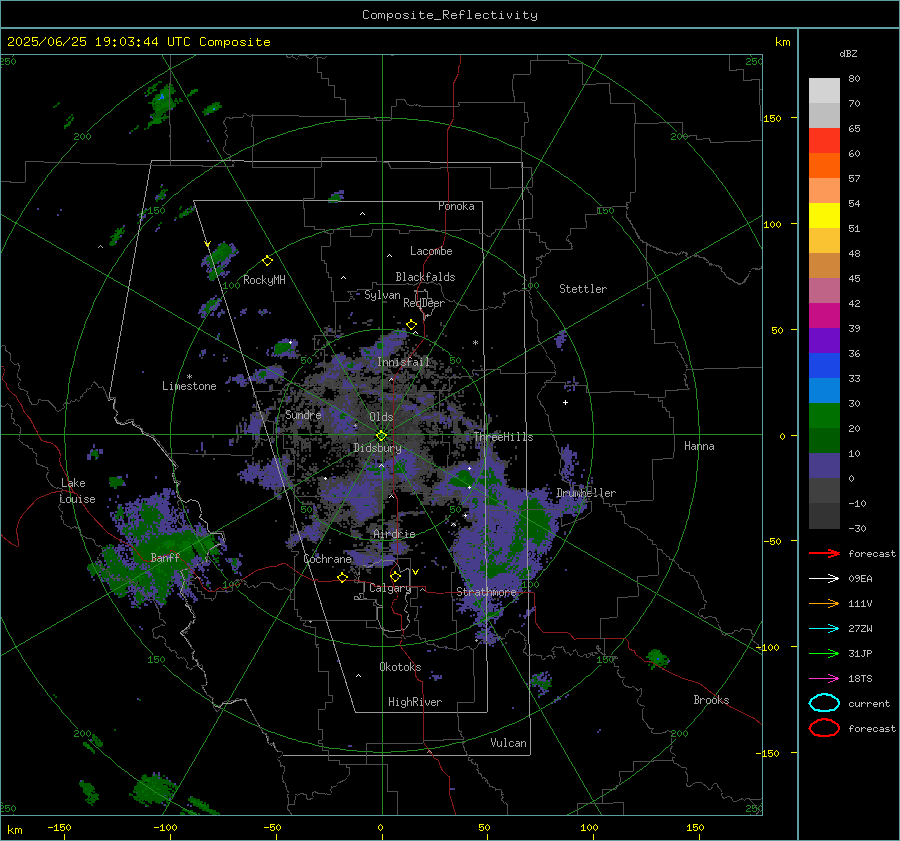This screenshot has height=841, width=900.
Task: Click the Calgary city label
Action: point(390,588)
